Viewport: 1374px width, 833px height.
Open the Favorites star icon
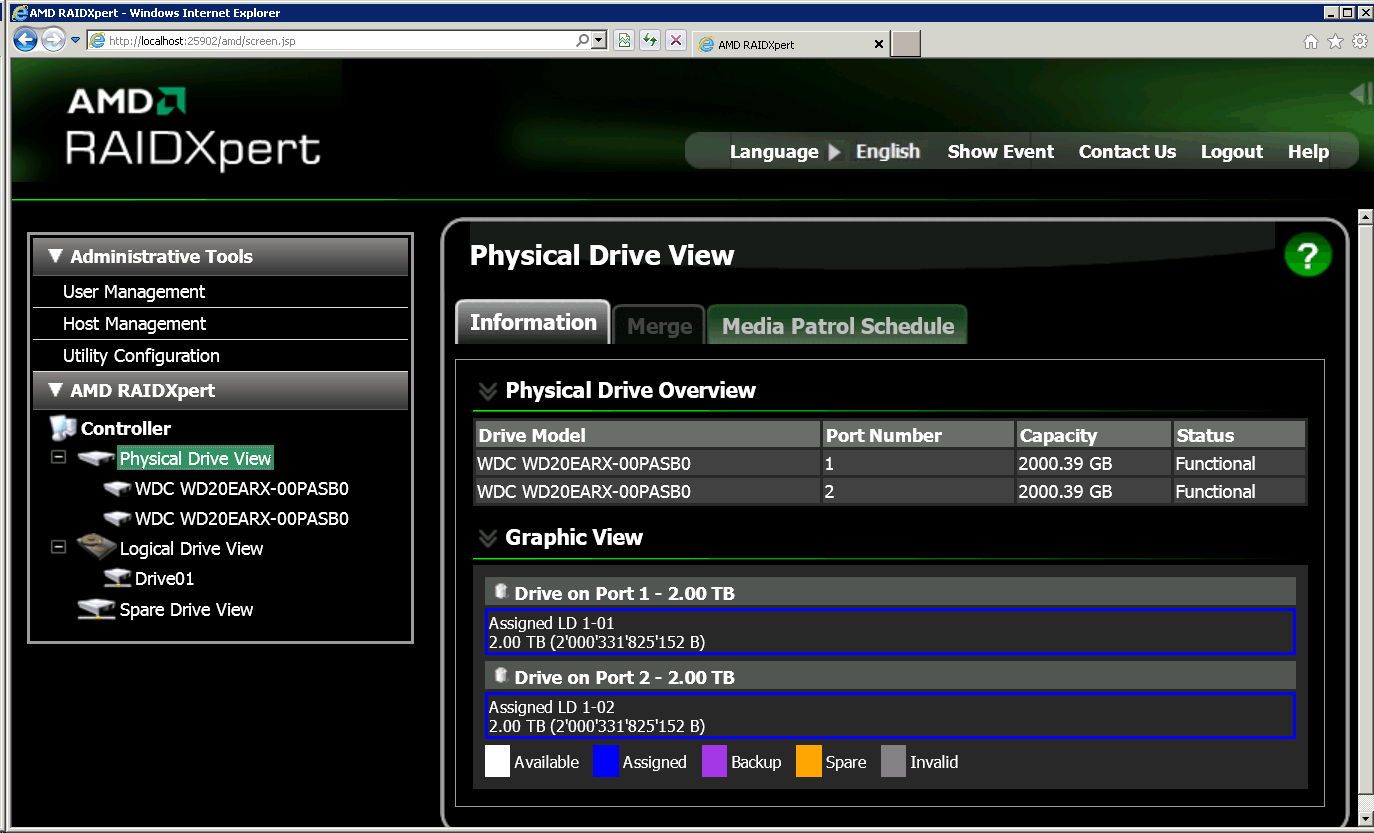click(x=1335, y=41)
